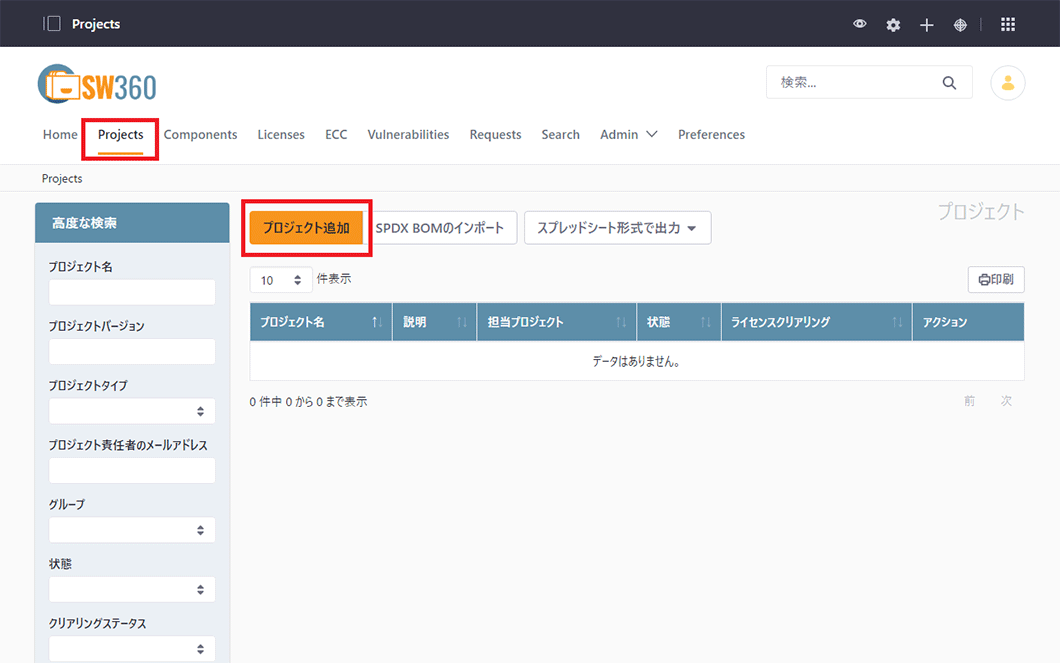The width and height of the screenshot is (1060, 663).
Task: Expand the Admin dropdown menu
Action: point(628,134)
